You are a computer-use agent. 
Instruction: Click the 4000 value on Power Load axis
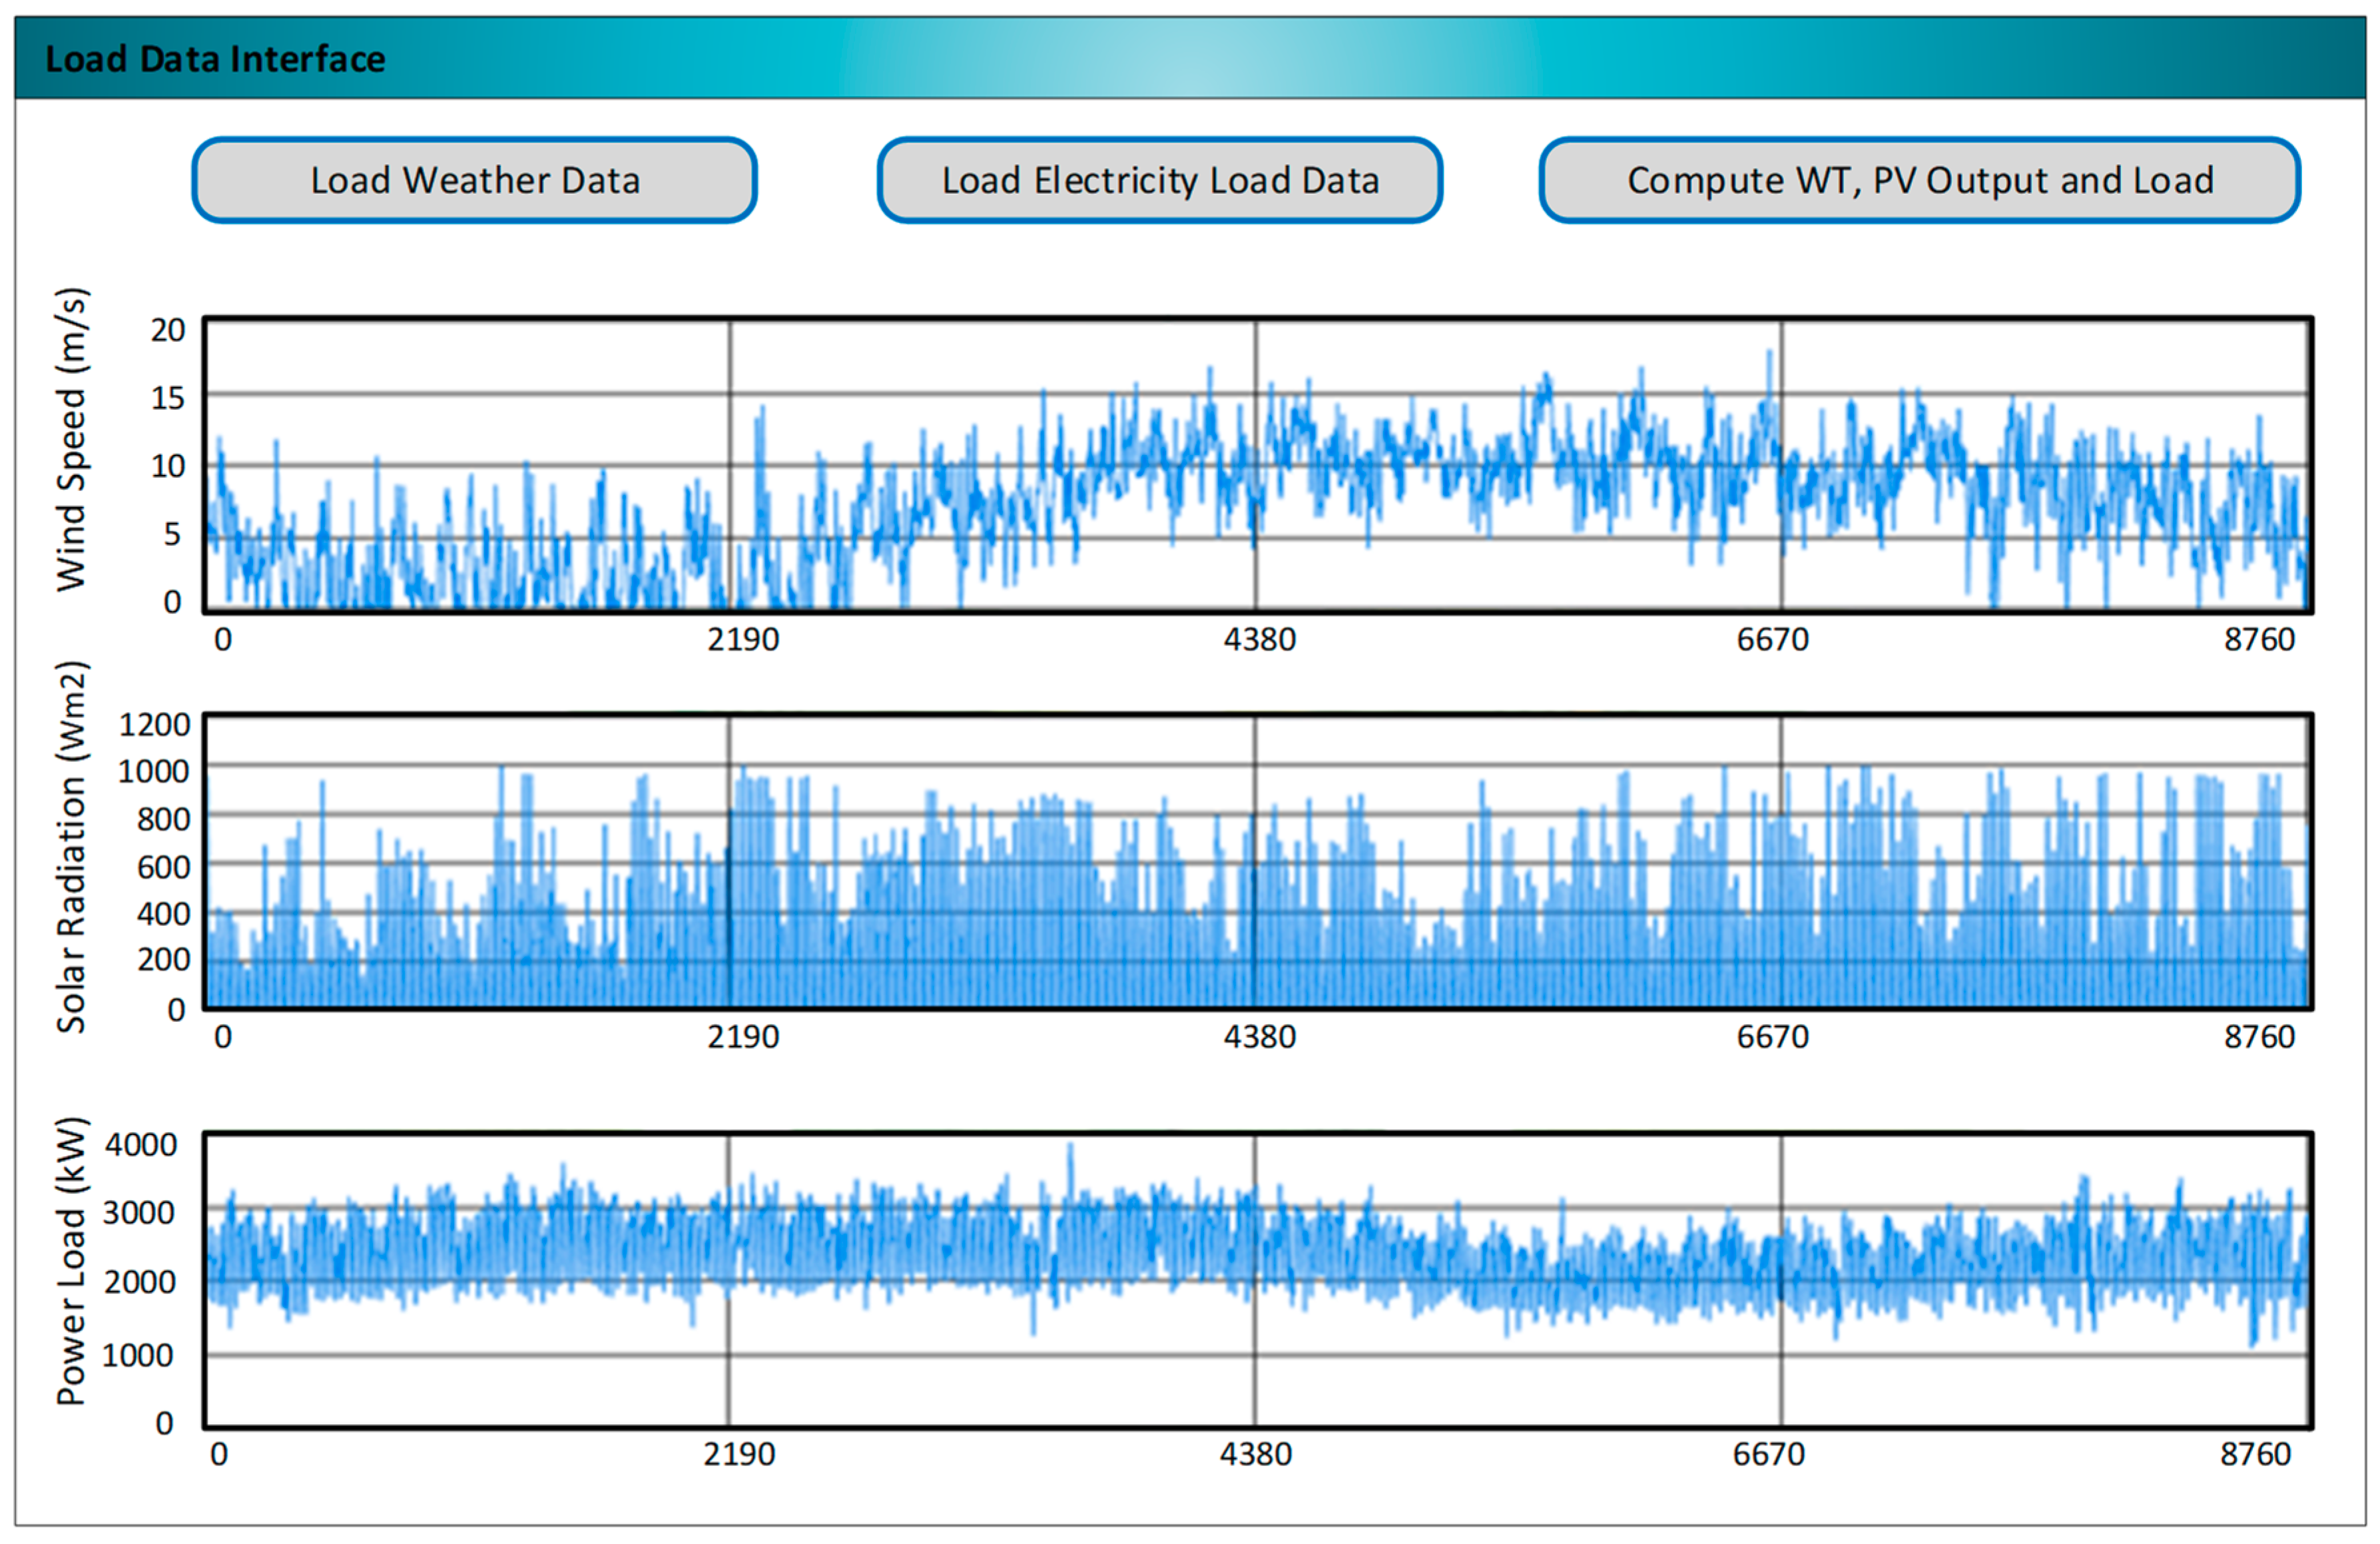(141, 1144)
